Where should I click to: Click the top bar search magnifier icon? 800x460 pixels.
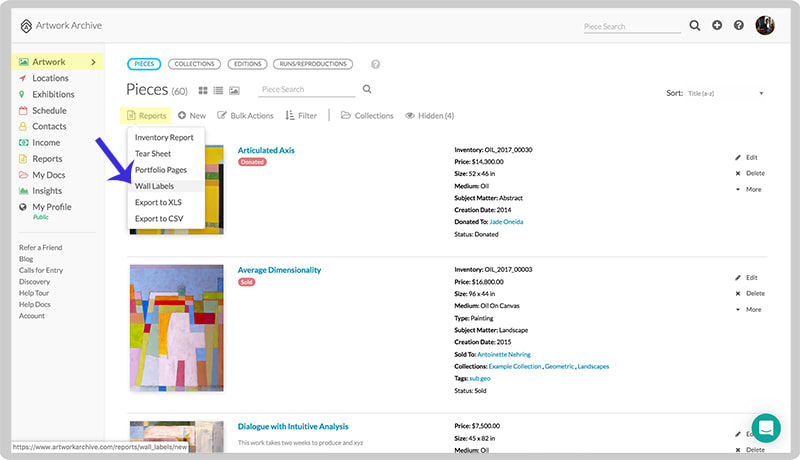pyautogui.click(x=695, y=25)
